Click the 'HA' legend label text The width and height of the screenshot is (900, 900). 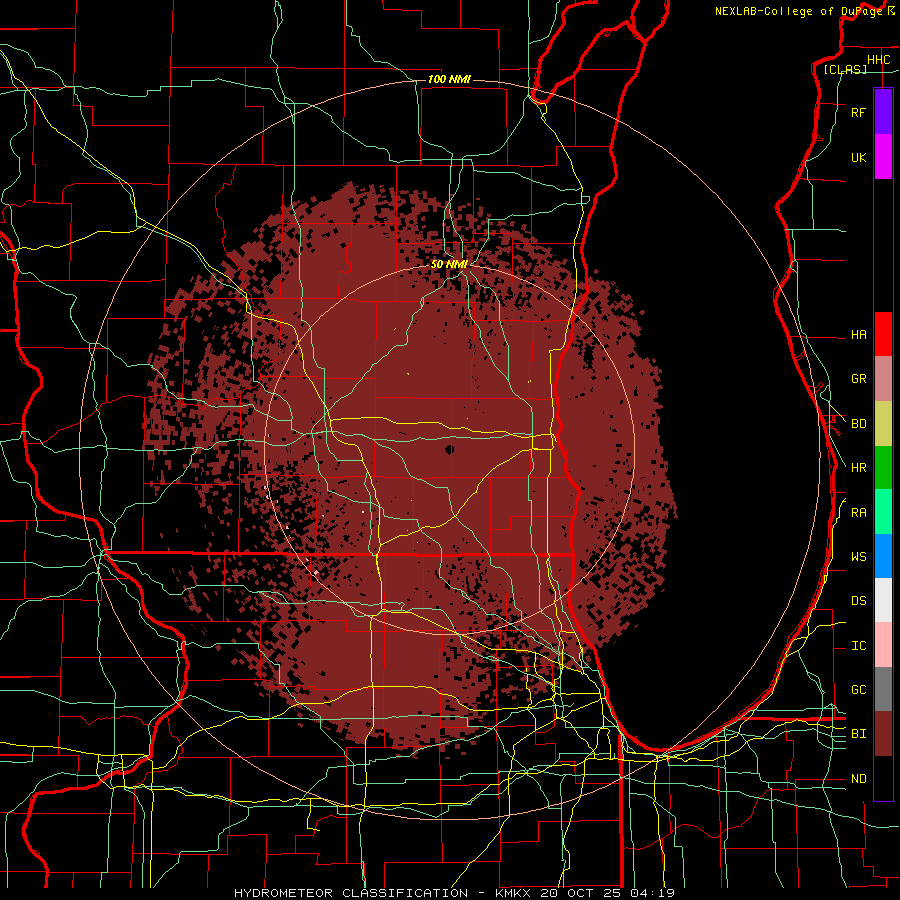[858, 334]
